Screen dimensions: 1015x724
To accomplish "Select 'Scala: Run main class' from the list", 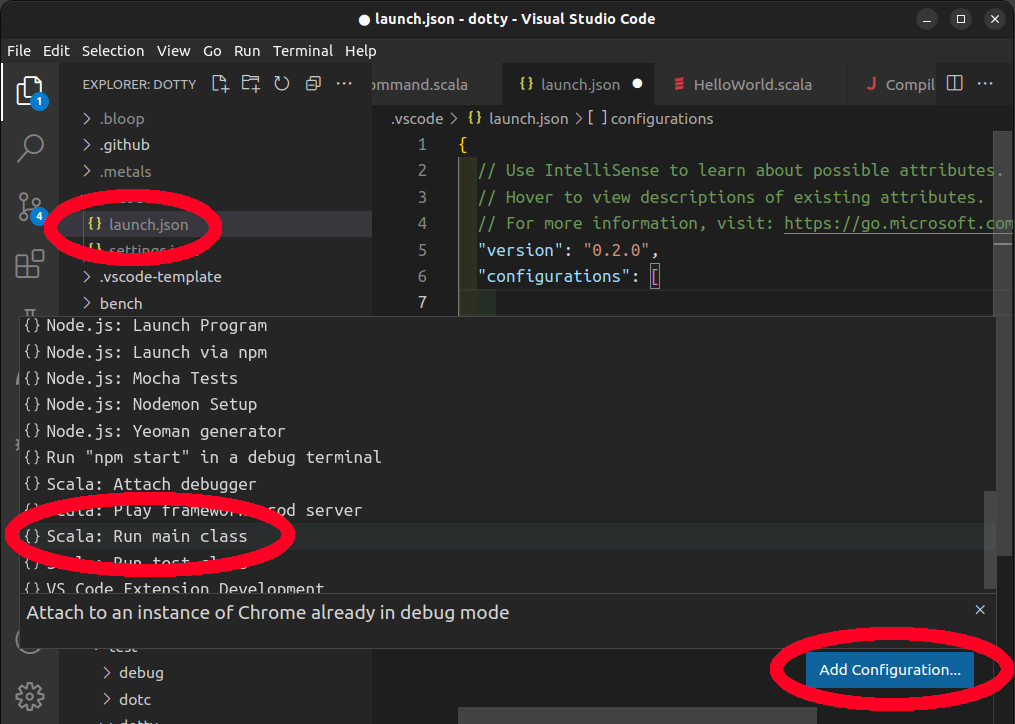I will (x=146, y=536).
